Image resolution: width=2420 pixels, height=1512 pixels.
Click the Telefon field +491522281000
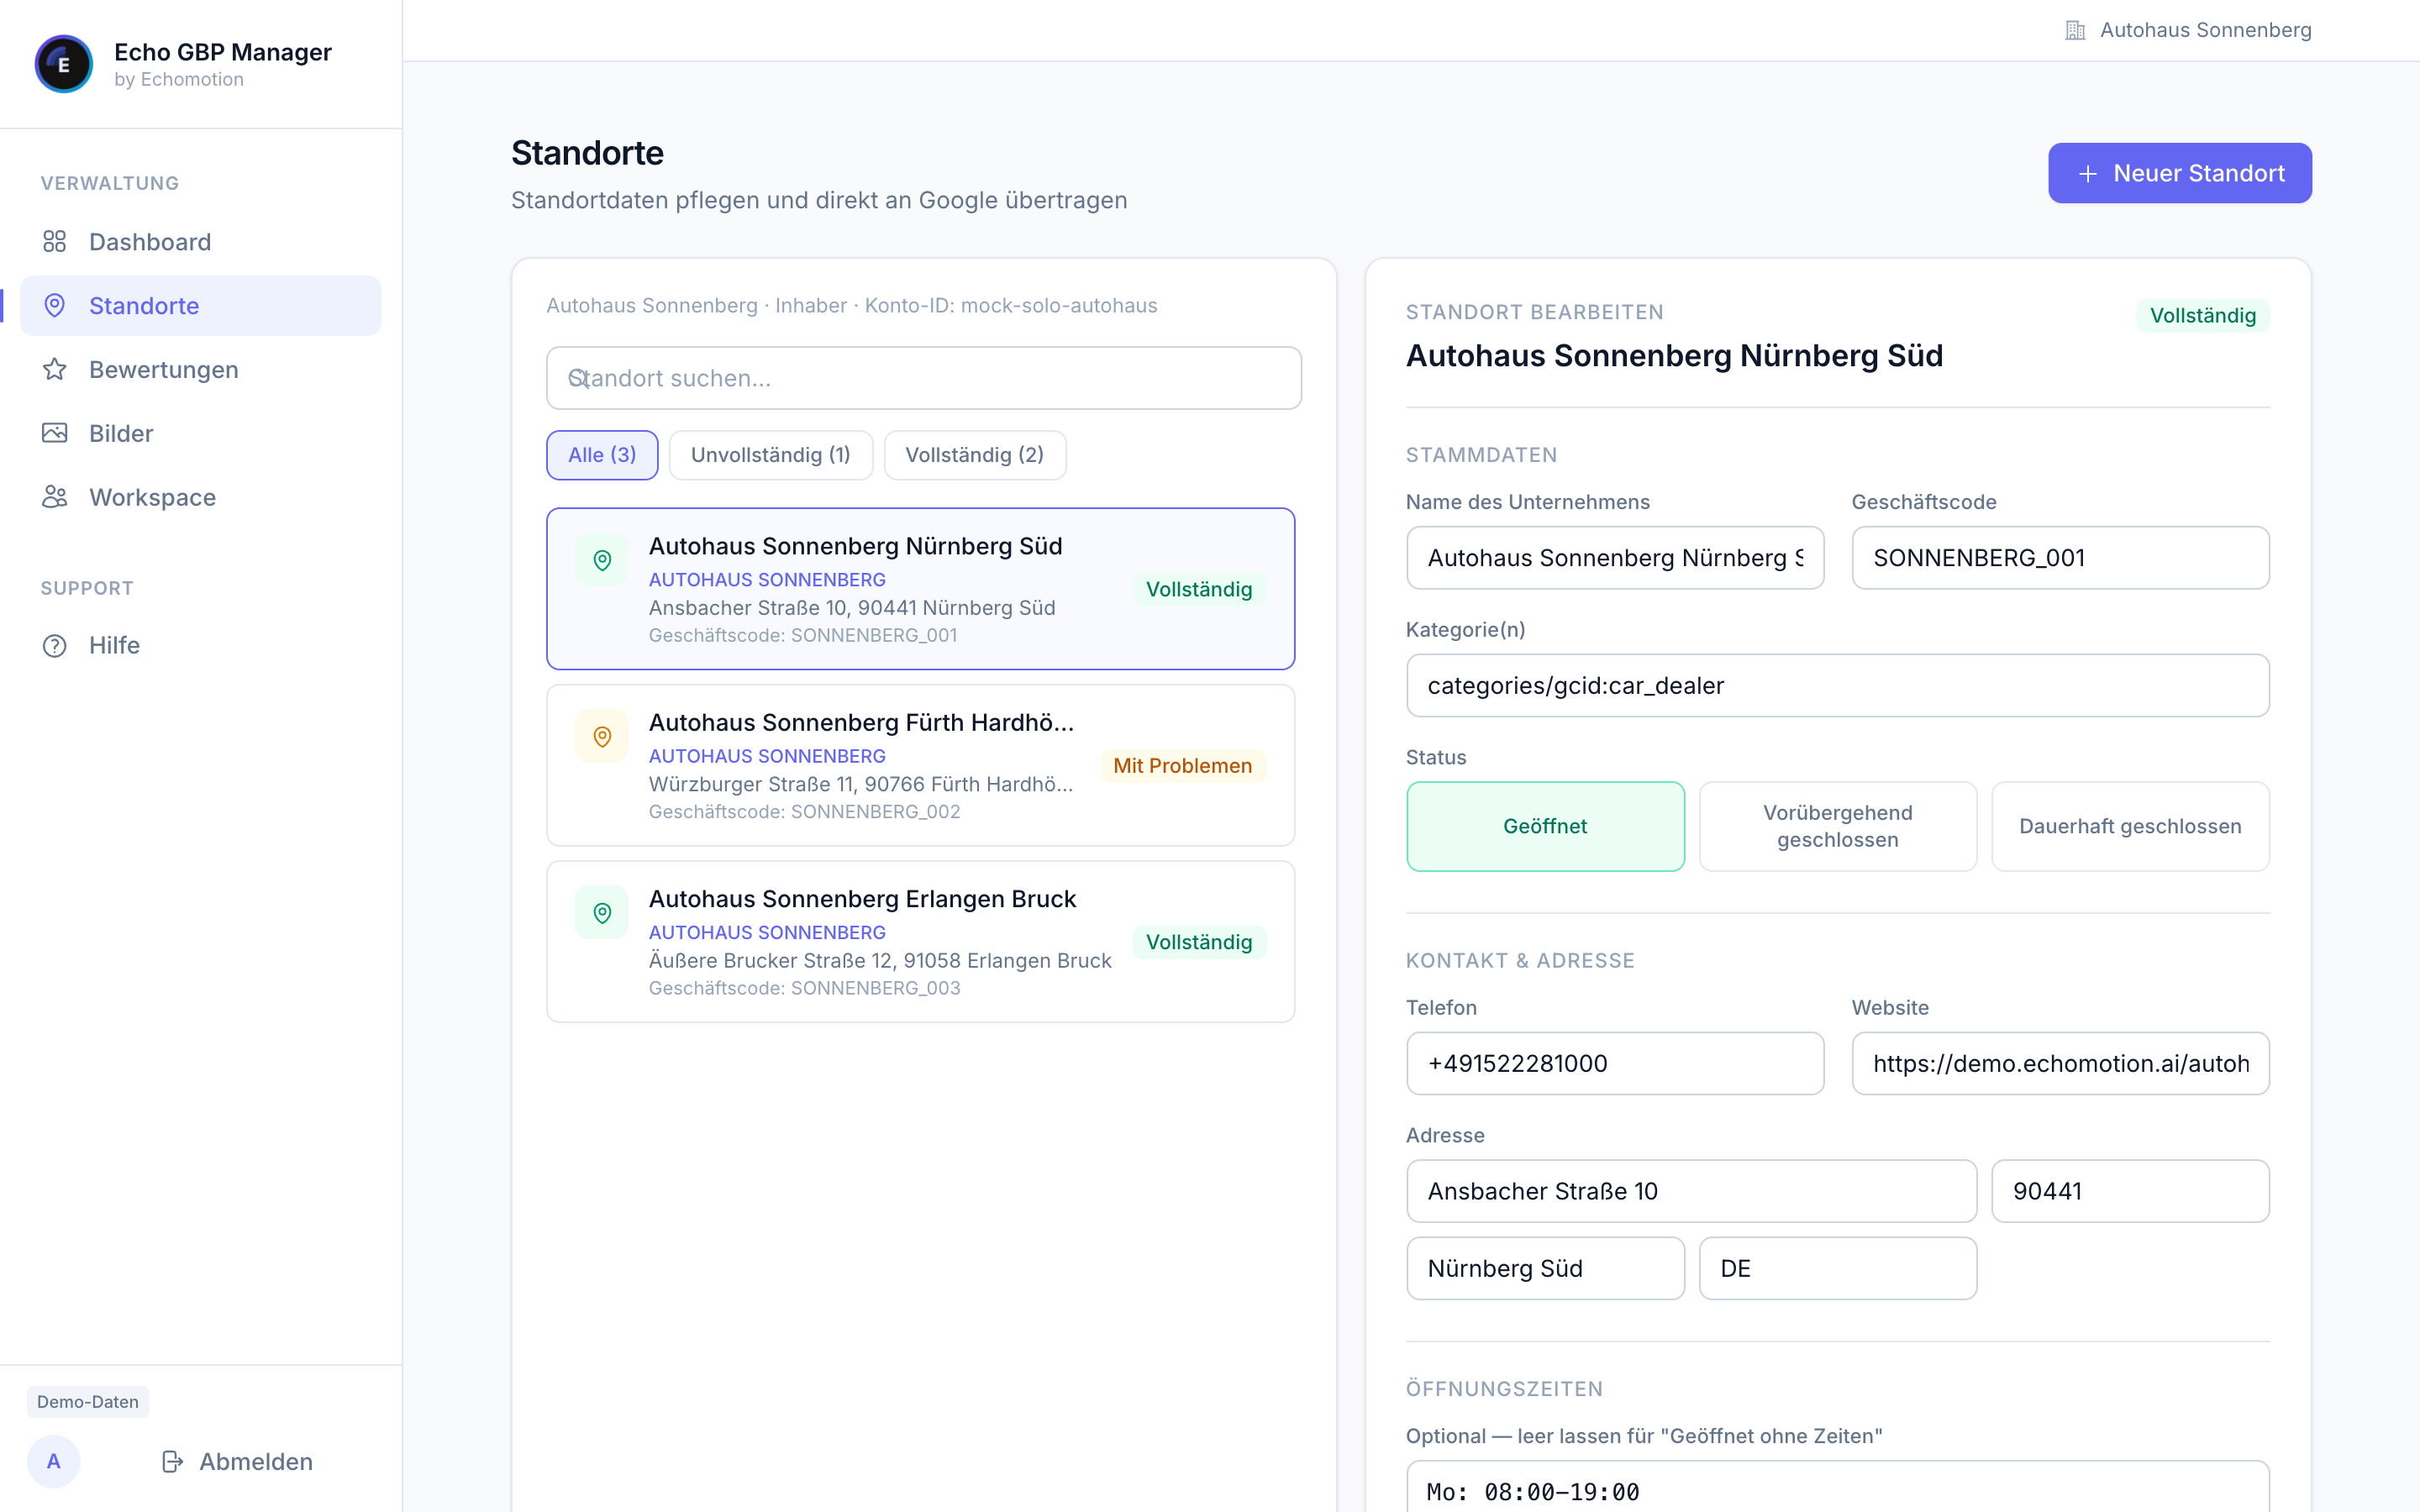point(1615,1063)
